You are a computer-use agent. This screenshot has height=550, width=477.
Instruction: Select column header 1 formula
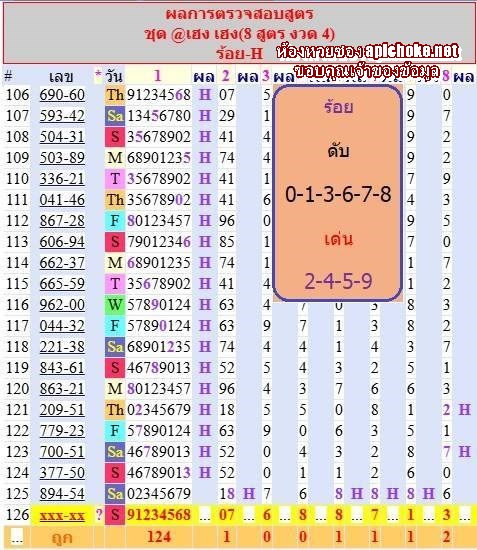(x=157, y=75)
